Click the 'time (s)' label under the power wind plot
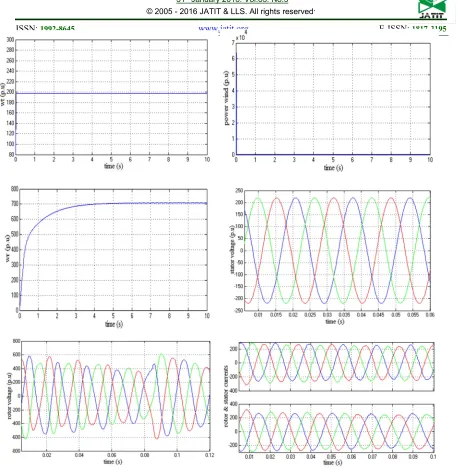The image size is (458, 473). click(333, 168)
